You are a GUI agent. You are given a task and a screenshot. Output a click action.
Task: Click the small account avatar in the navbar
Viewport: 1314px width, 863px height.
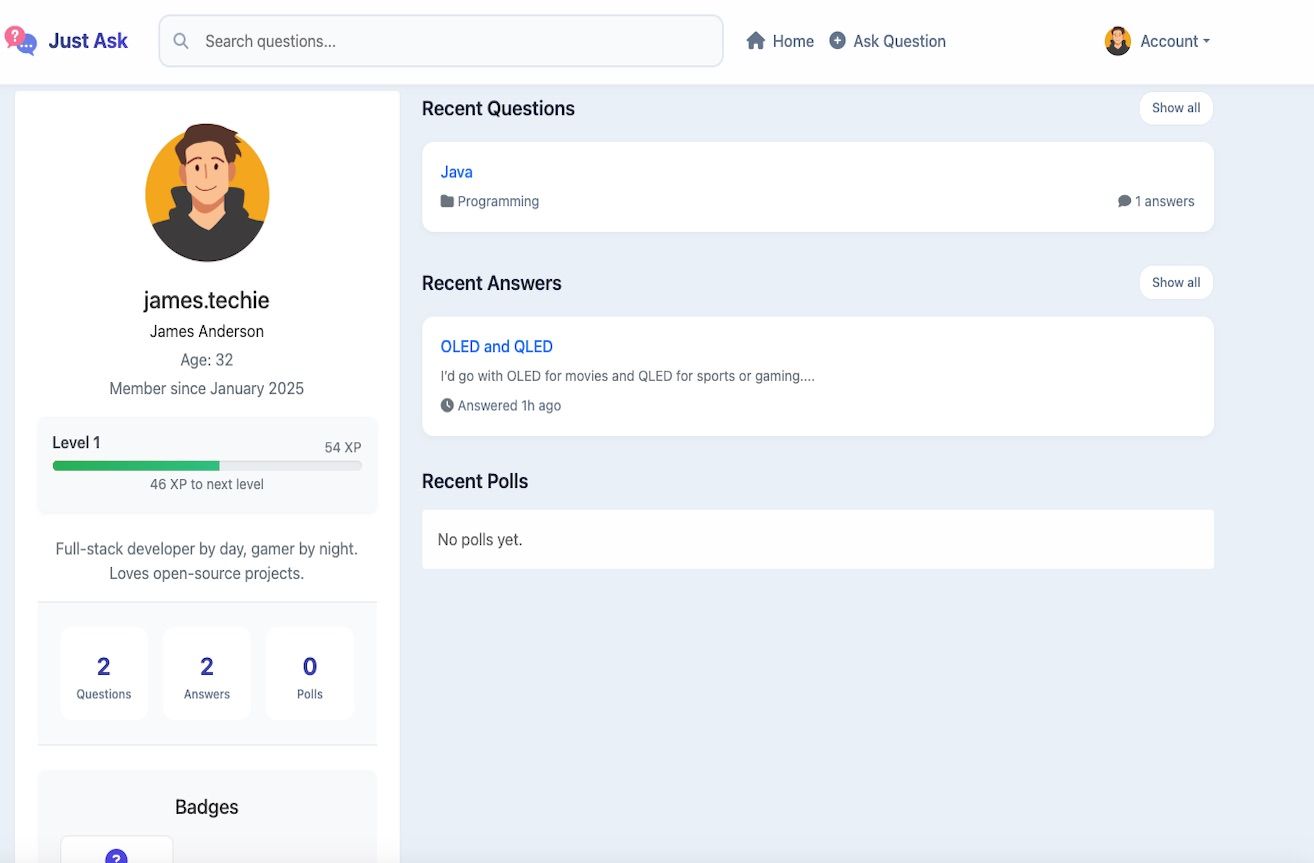1118,41
